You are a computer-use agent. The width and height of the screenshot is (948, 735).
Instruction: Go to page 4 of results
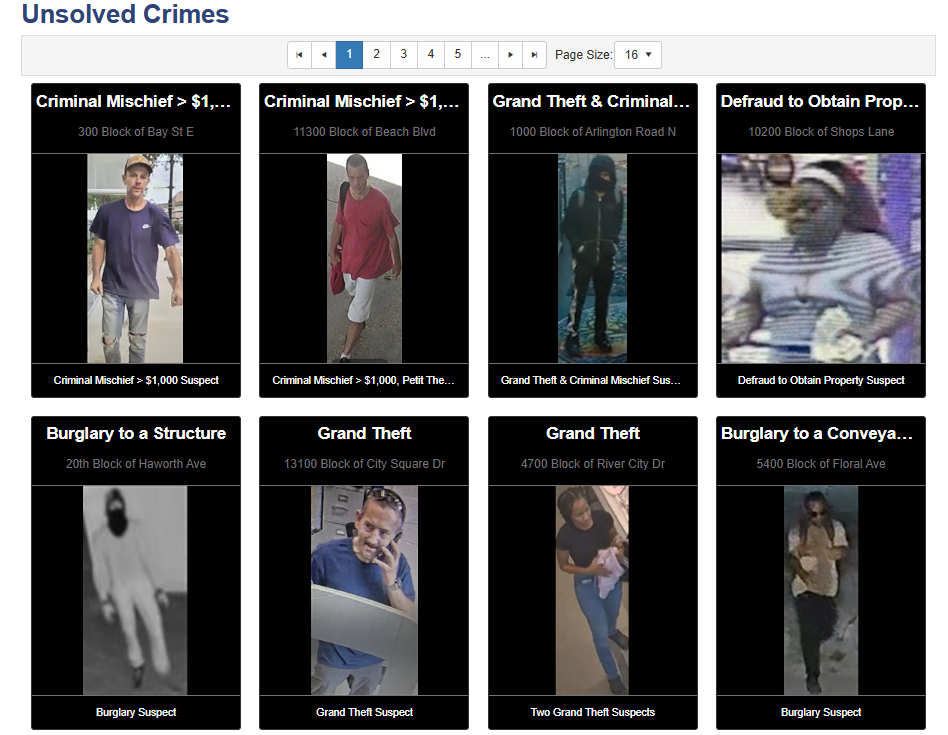(x=431, y=55)
